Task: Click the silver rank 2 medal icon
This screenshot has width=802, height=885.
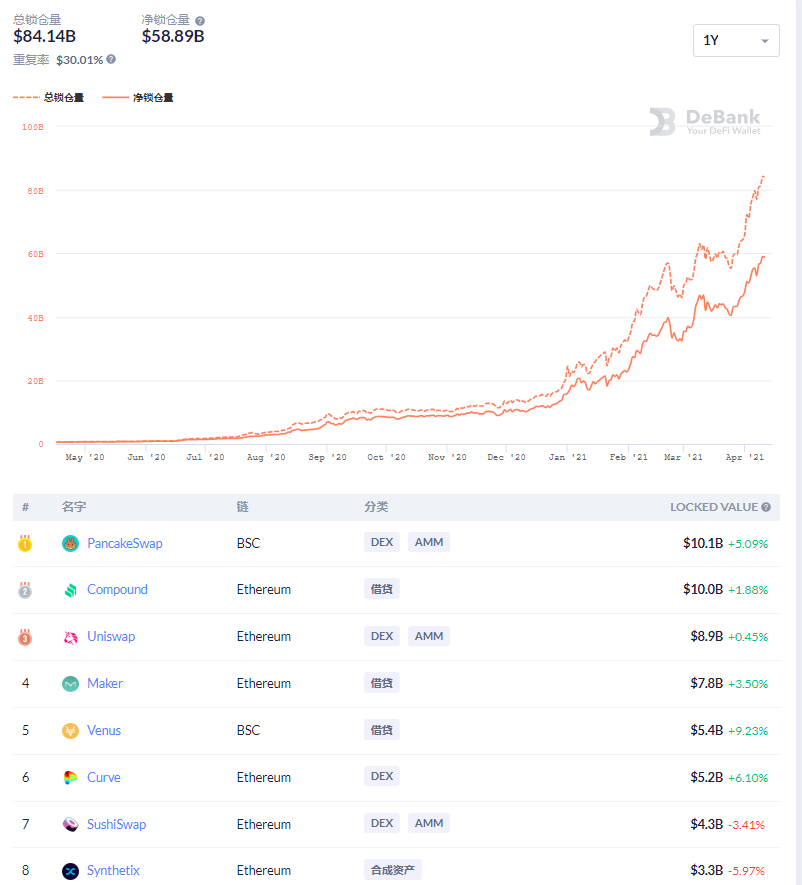Action: tap(25, 590)
